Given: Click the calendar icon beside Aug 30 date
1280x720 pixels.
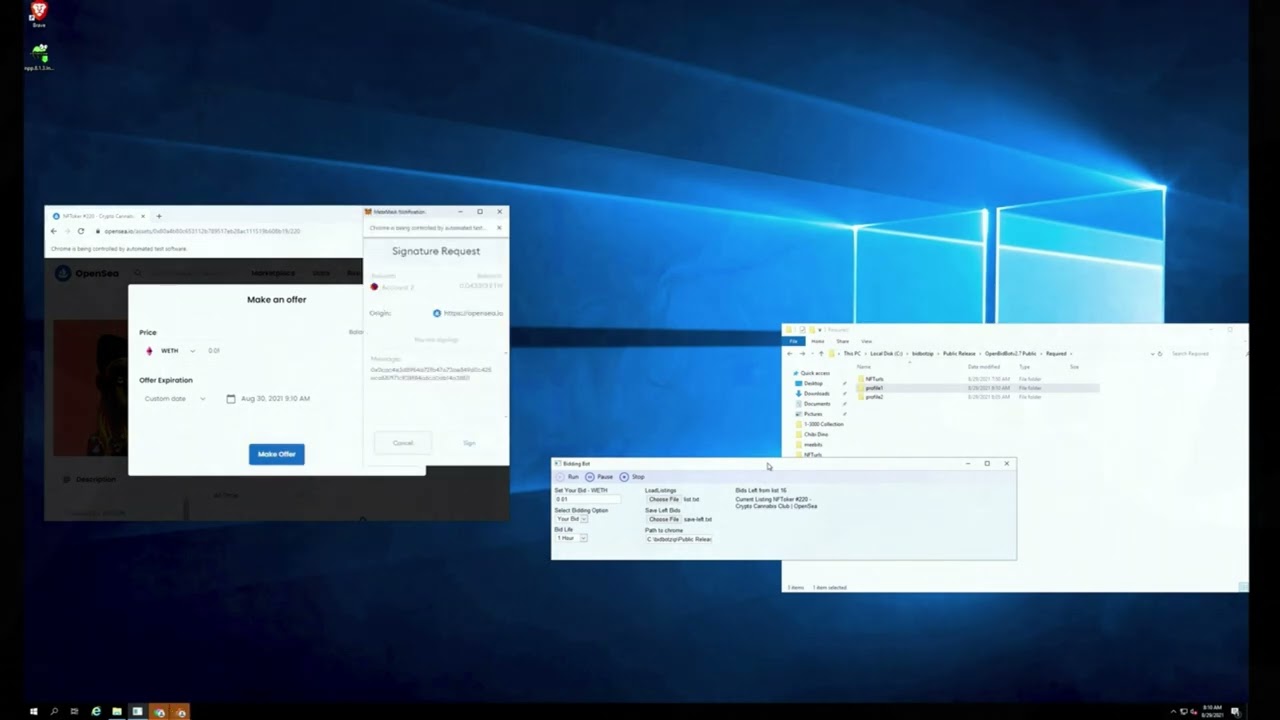Looking at the screenshot, I should [231, 398].
